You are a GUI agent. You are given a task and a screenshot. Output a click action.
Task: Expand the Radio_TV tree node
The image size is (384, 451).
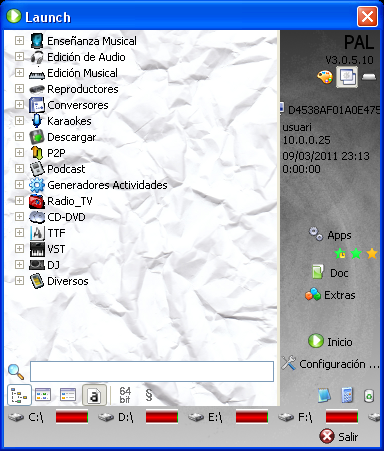click(19, 201)
